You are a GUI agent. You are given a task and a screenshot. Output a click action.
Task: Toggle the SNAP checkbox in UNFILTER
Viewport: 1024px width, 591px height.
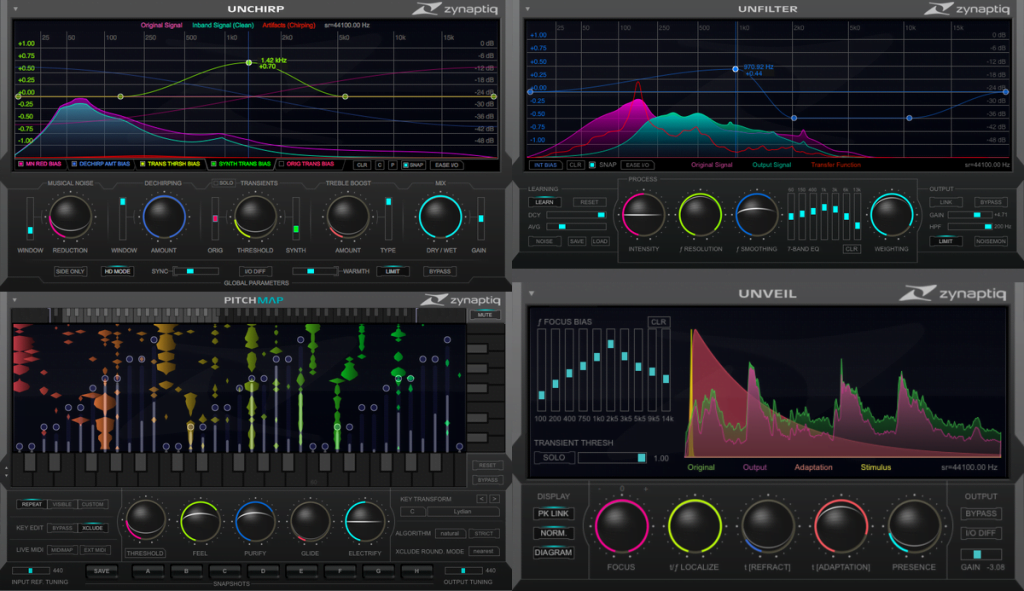pos(592,165)
